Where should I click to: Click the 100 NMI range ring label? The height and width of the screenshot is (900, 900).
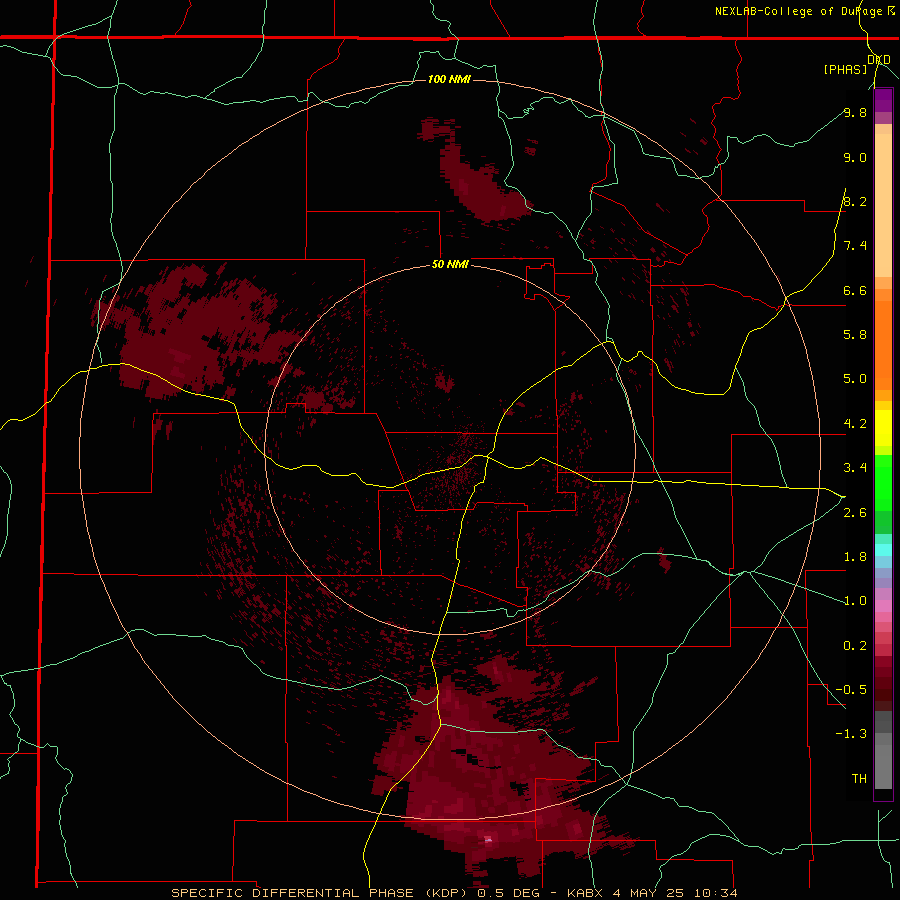(x=449, y=79)
